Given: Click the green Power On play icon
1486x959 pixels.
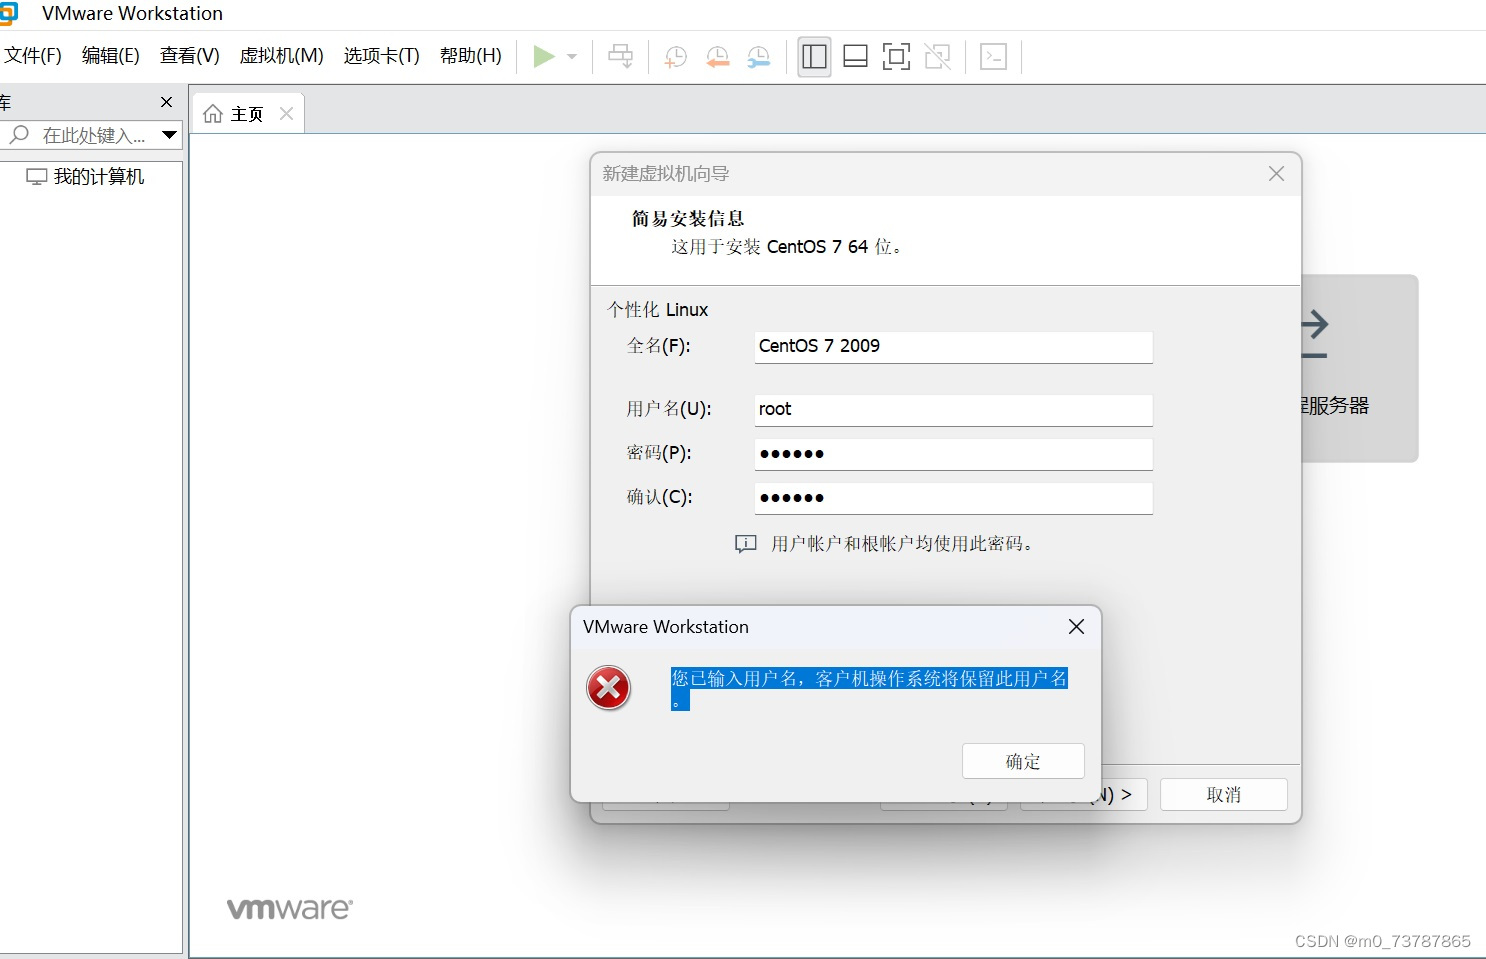Looking at the screenshot, I should [x=543, y=56].
